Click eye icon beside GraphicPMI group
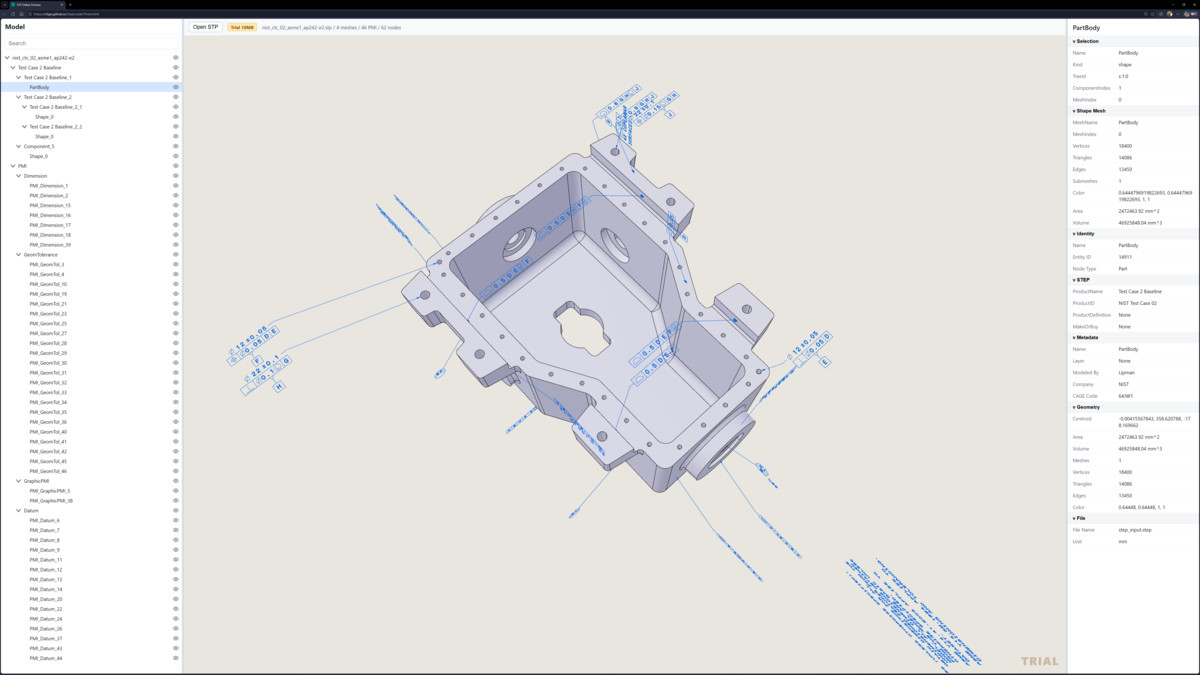This screenshot has height=675, width=1200. (x=176, y=481)
